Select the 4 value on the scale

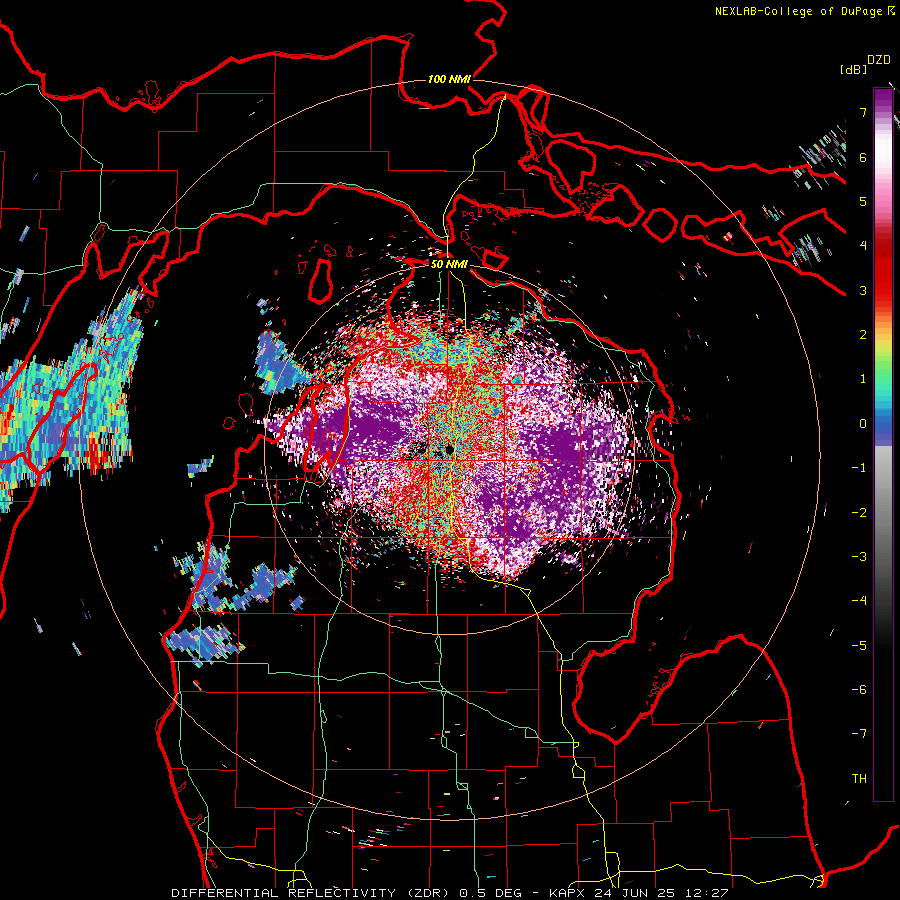[x=863, y=246]
